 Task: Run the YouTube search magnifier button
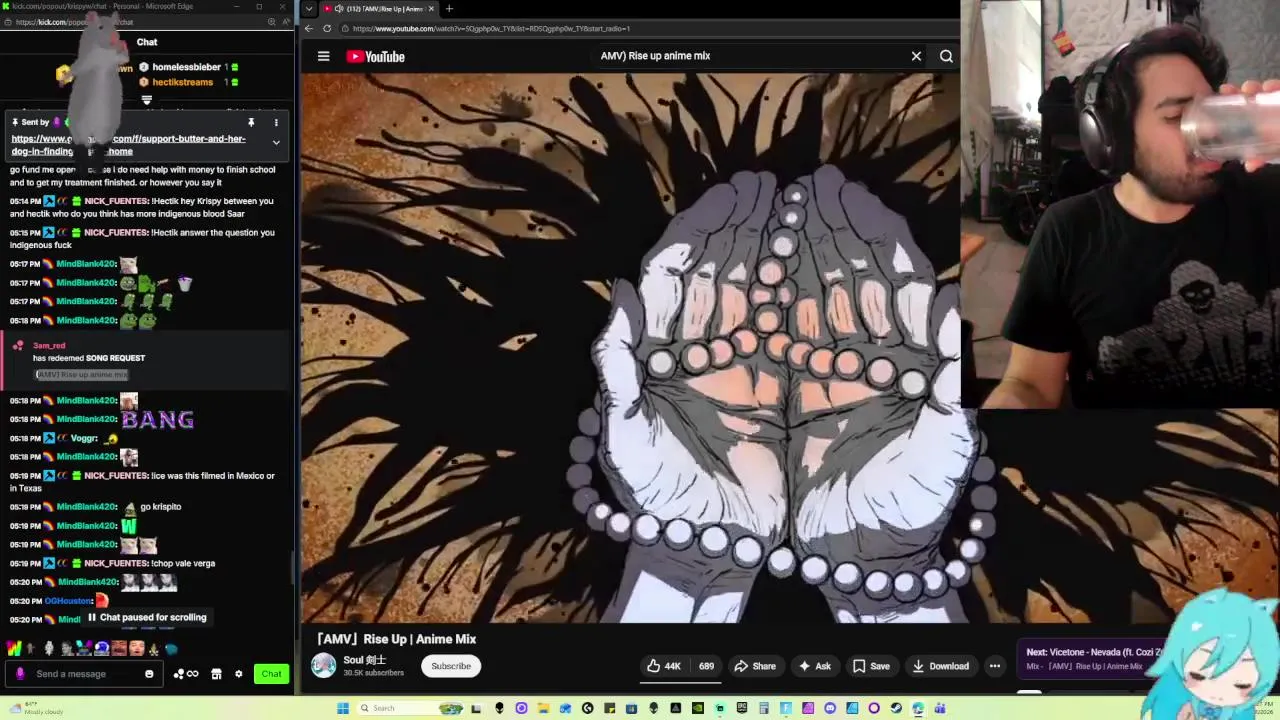coord(946,56)
